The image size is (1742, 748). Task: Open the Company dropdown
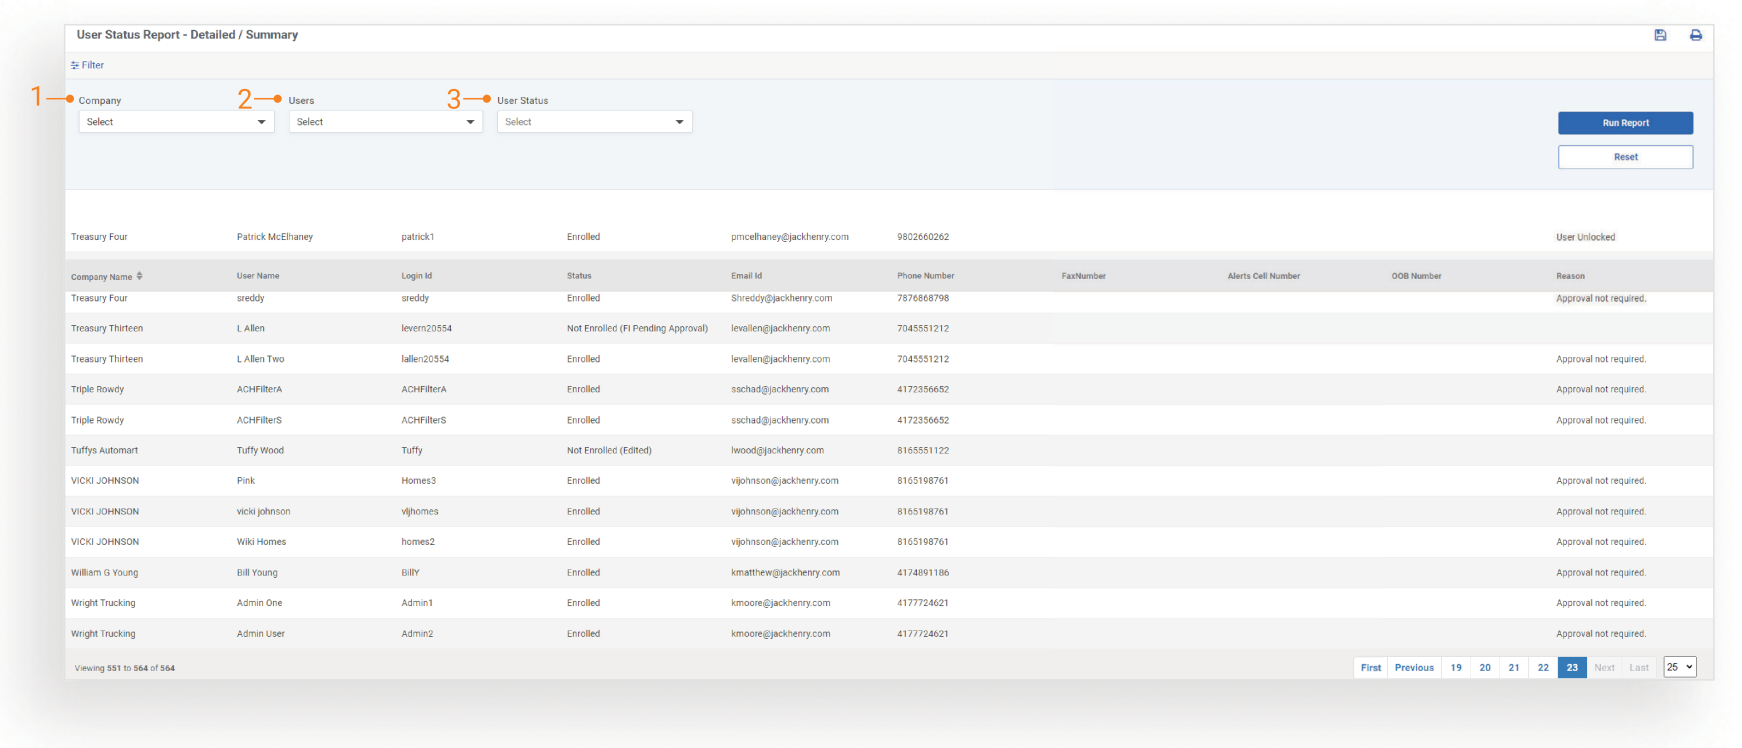tap(176, 122)
